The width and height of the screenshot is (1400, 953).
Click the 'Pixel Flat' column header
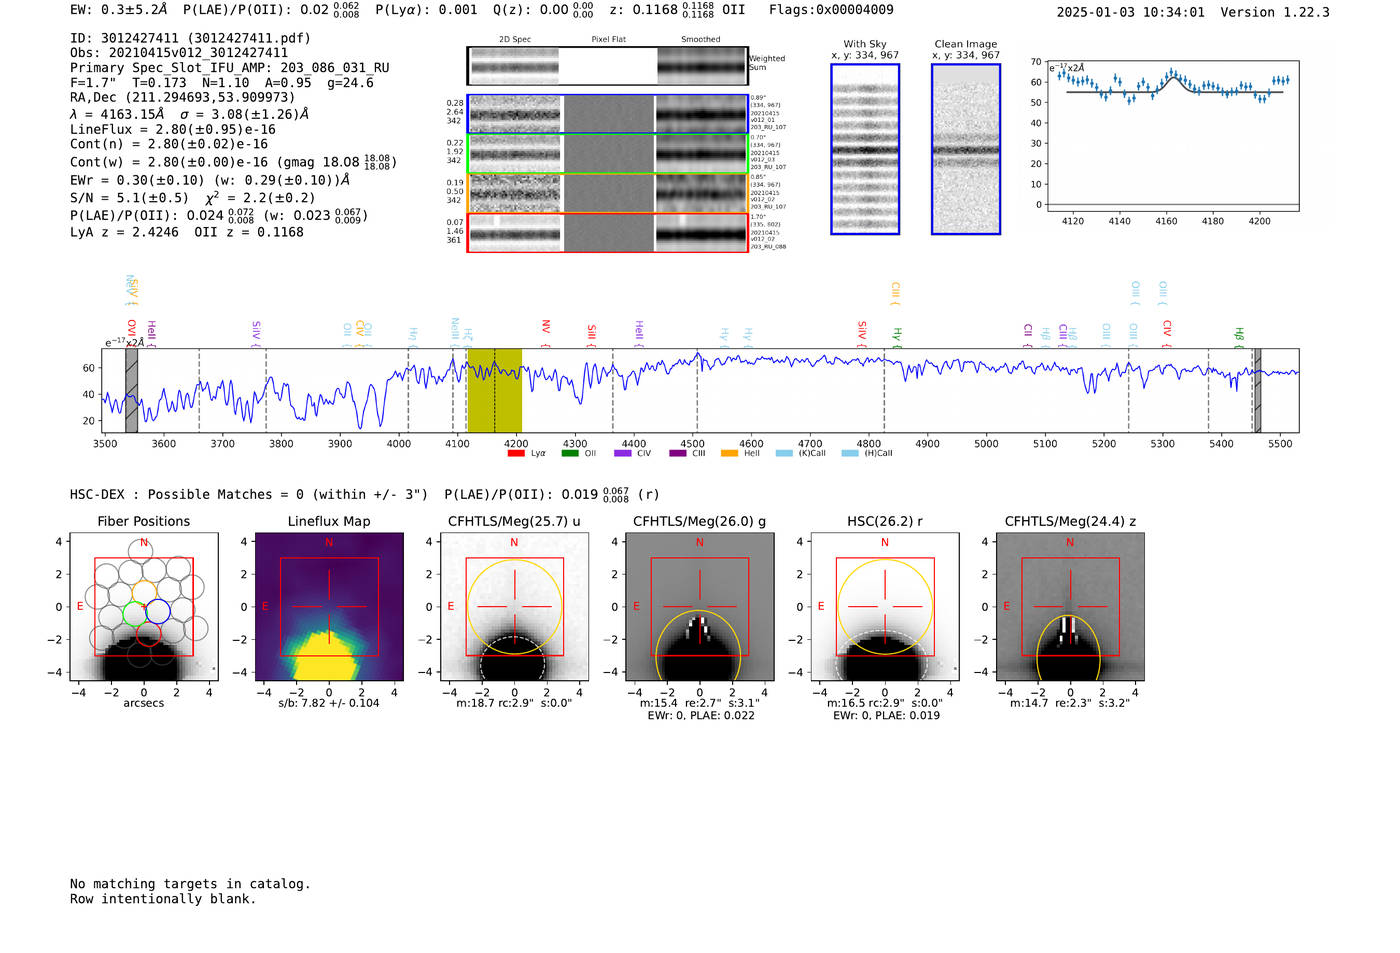(608, 40)
